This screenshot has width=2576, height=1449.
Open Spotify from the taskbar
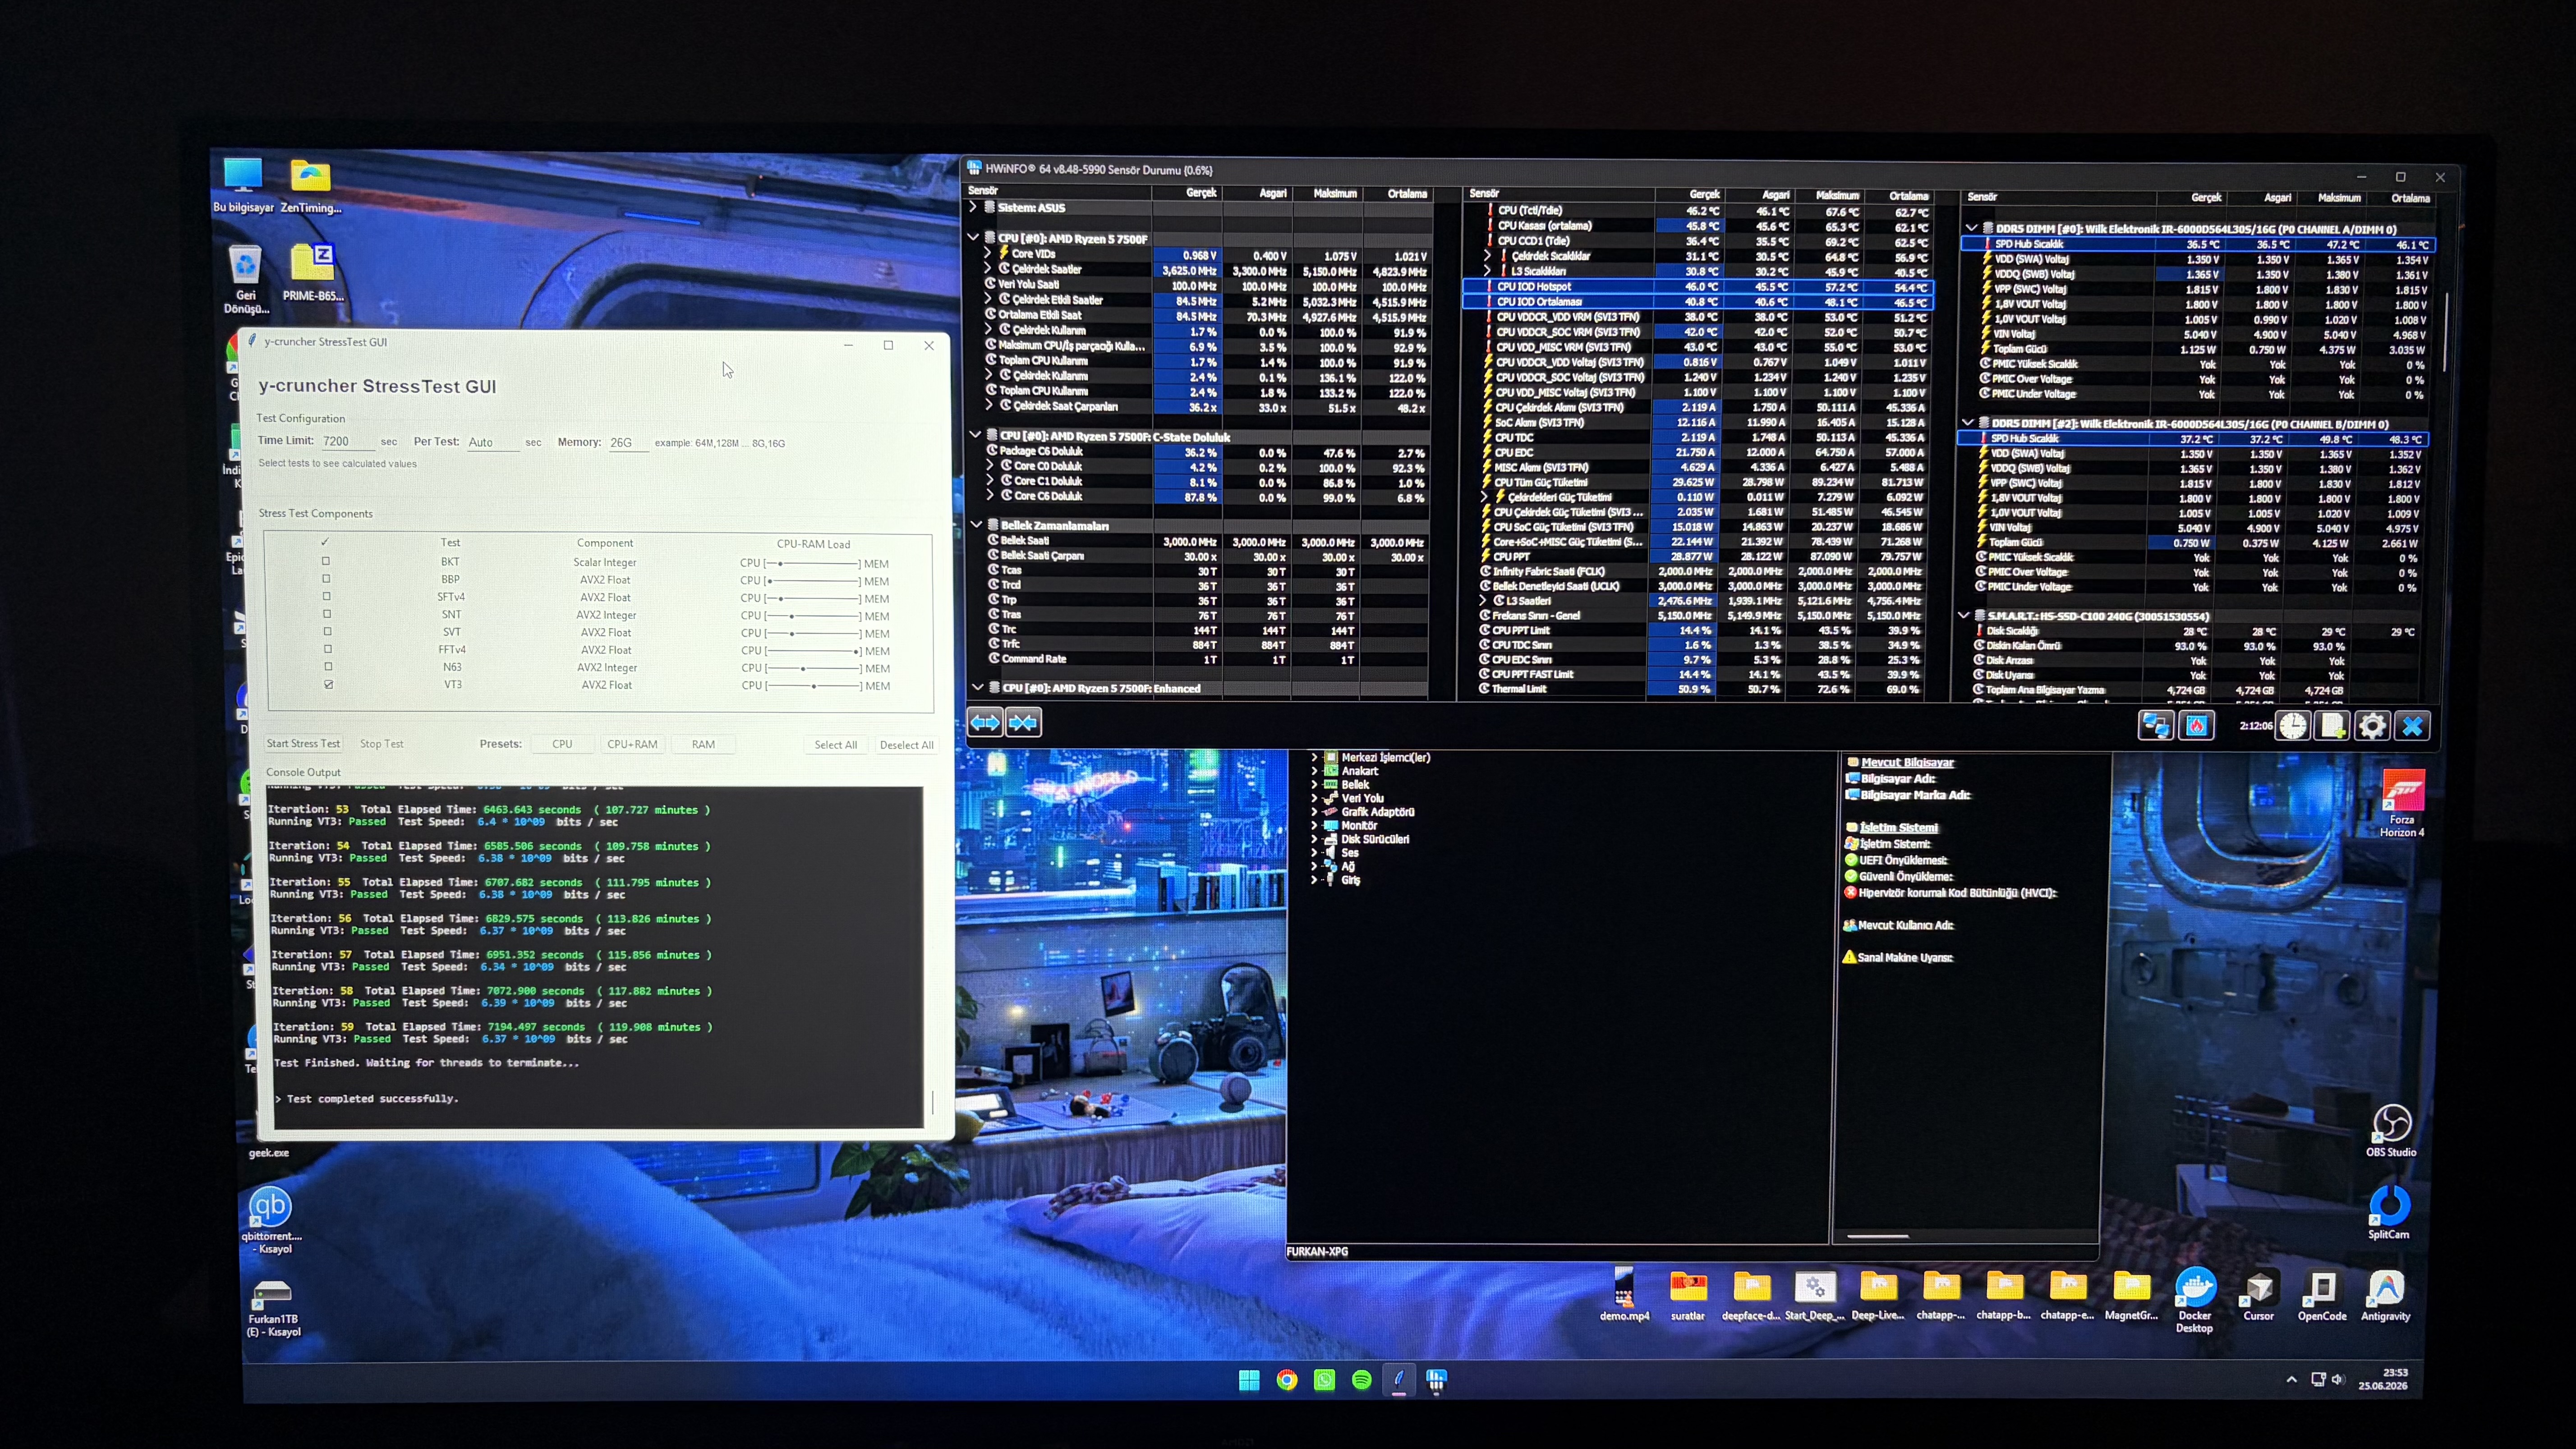tap(1361, 1380)
